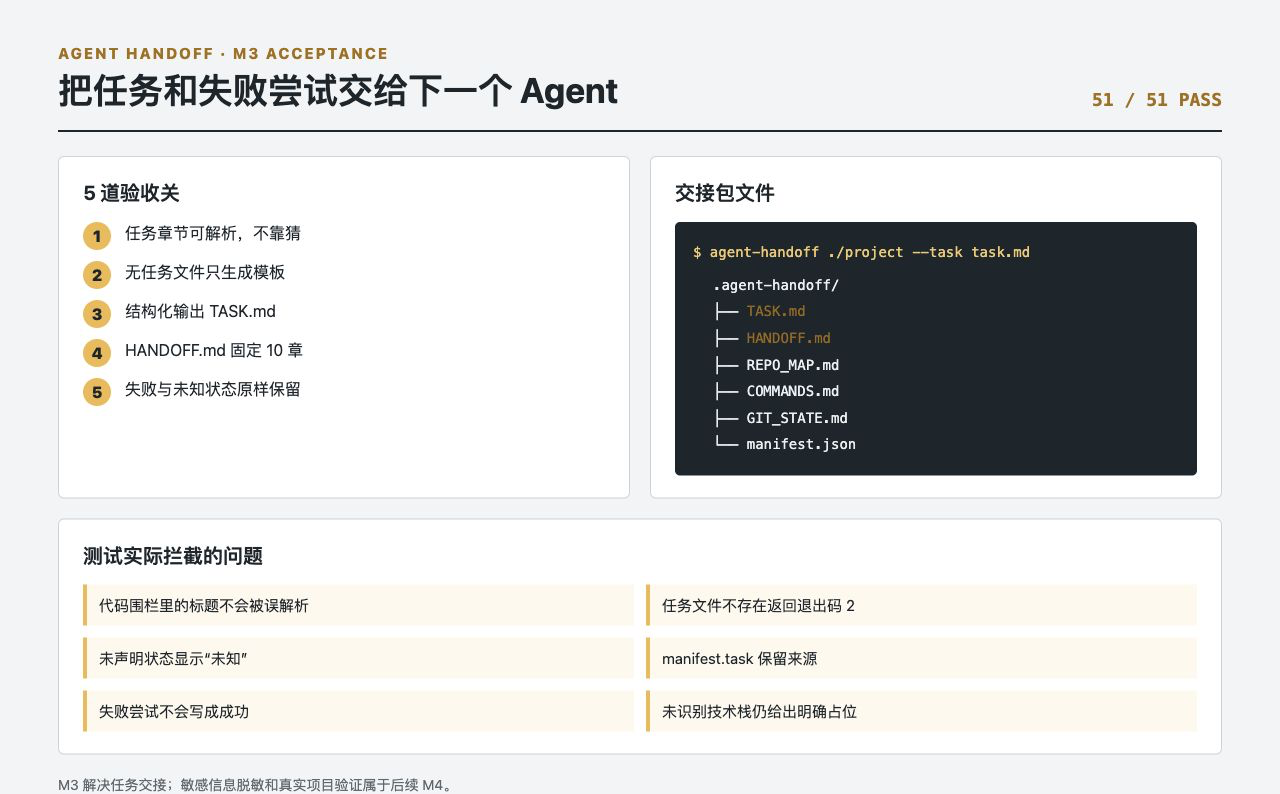Image resolution: width=1280 pixels, height=794 pixels.
Task: Click the "5 道验收关" heading
Action: (132, 194)
